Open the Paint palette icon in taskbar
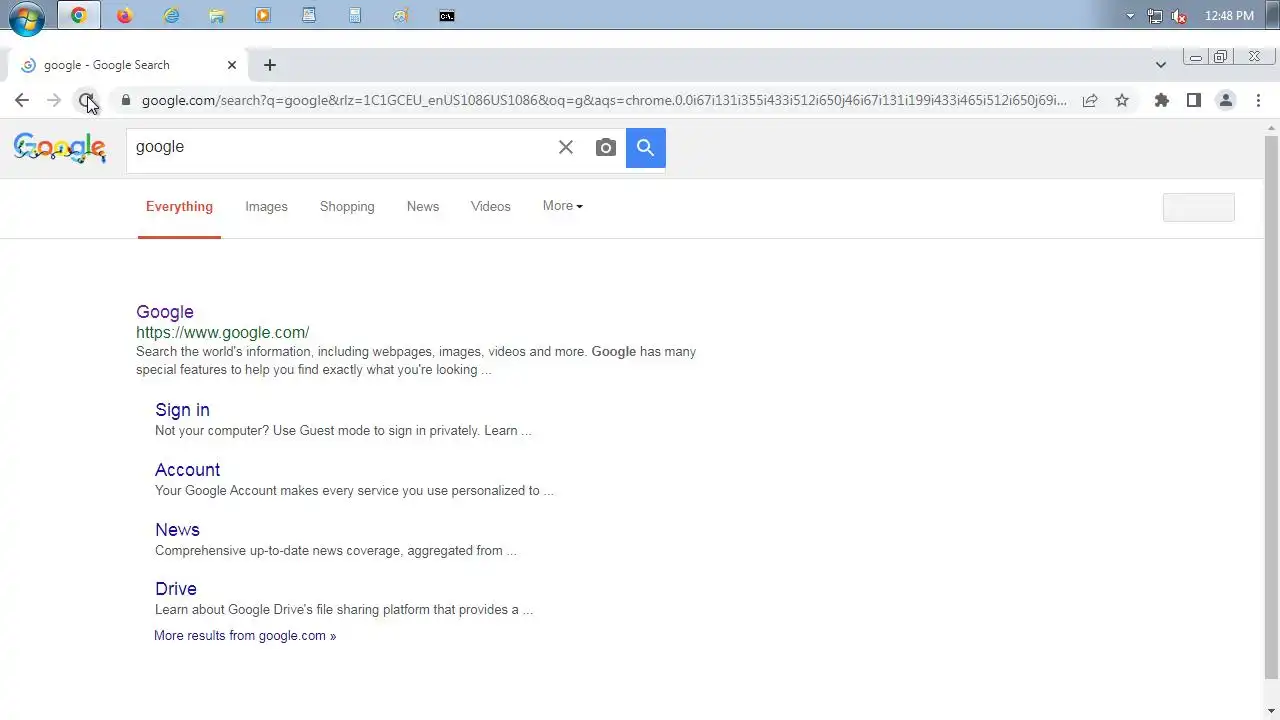The height and width of the screenshot is (720, 1280). [401, 15]
